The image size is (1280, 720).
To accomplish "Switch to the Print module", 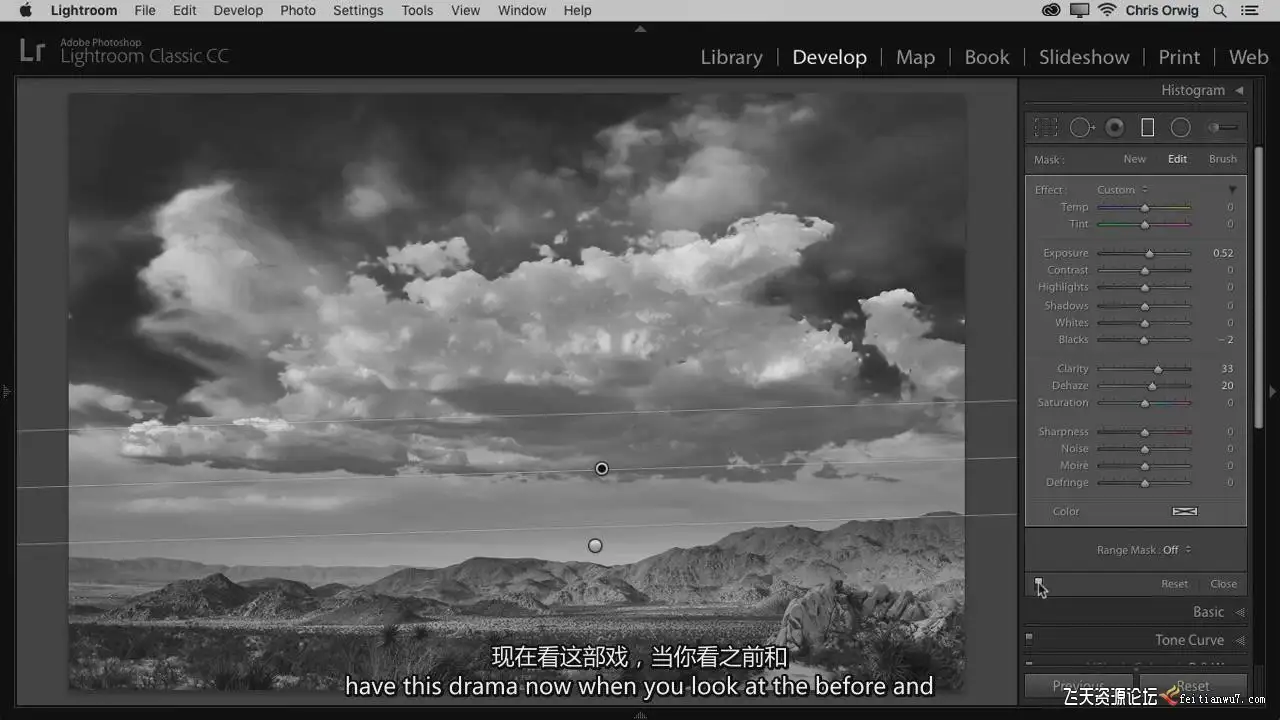I will (x=1179, y=57).
